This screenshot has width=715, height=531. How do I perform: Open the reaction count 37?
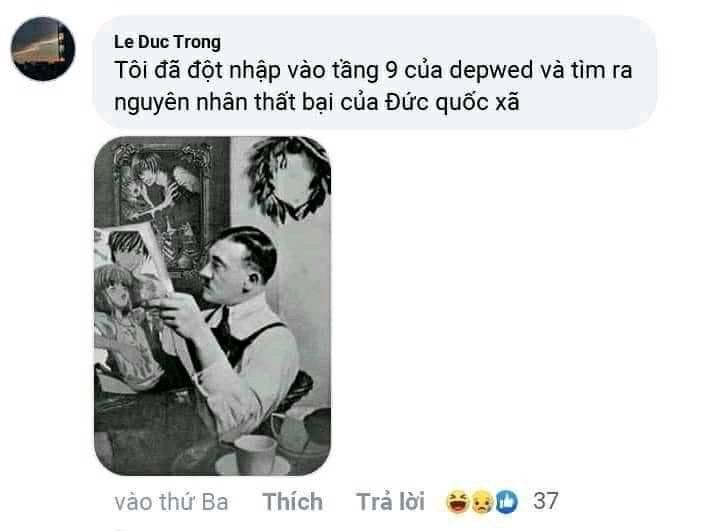click(546, 501)
